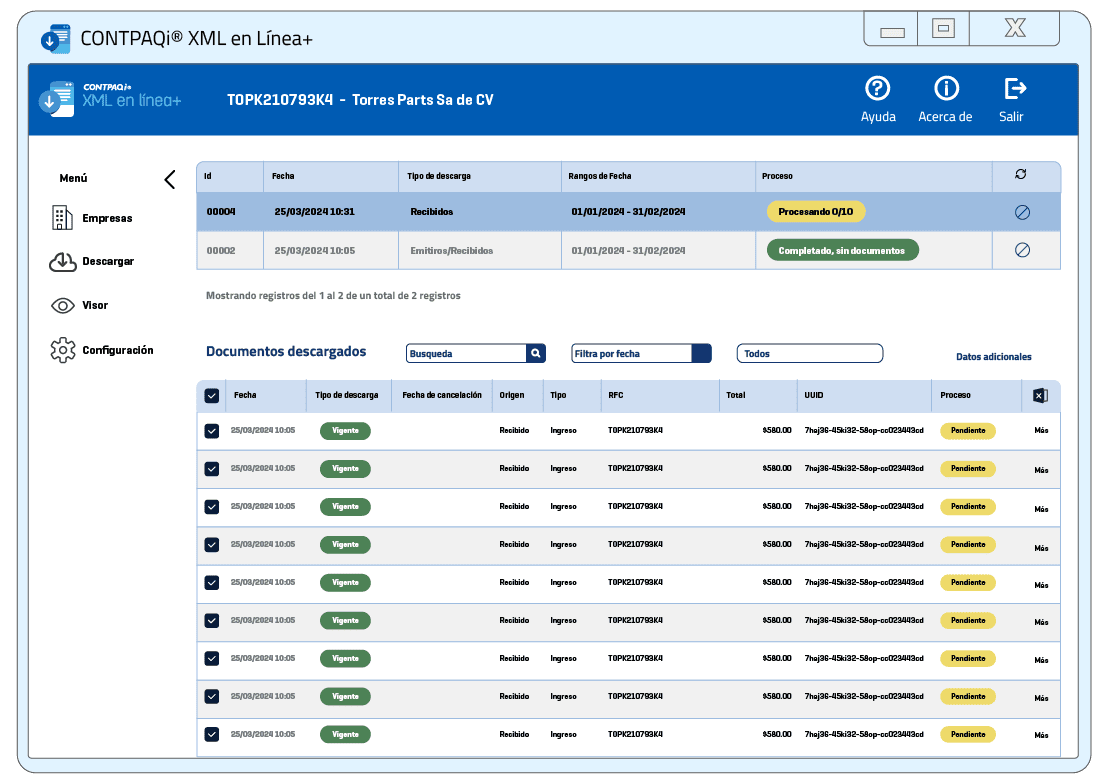
Task: Toggle the select-all checkbox in table header
Action: pyautogui.click(x=211, y=396)
